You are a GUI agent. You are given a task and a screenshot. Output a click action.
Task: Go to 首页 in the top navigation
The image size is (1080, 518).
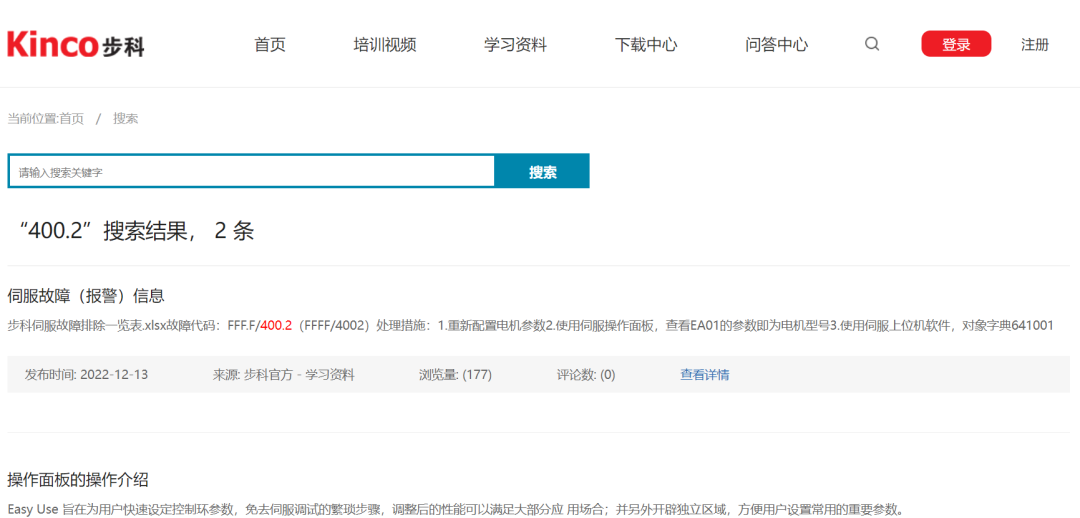[x=270, y=45]
